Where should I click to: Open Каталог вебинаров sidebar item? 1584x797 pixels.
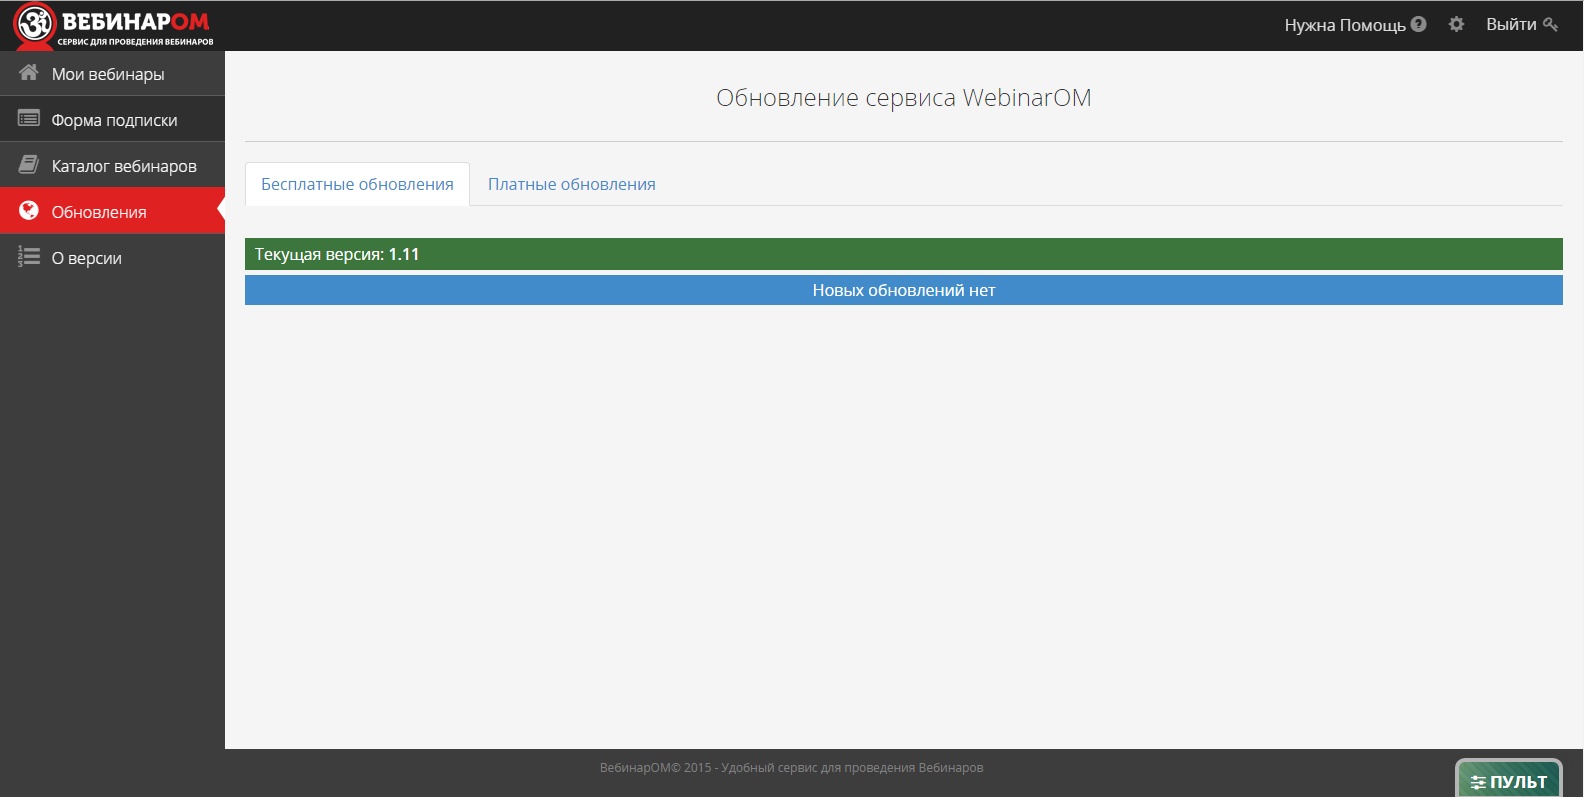click(x=112, y=165)
